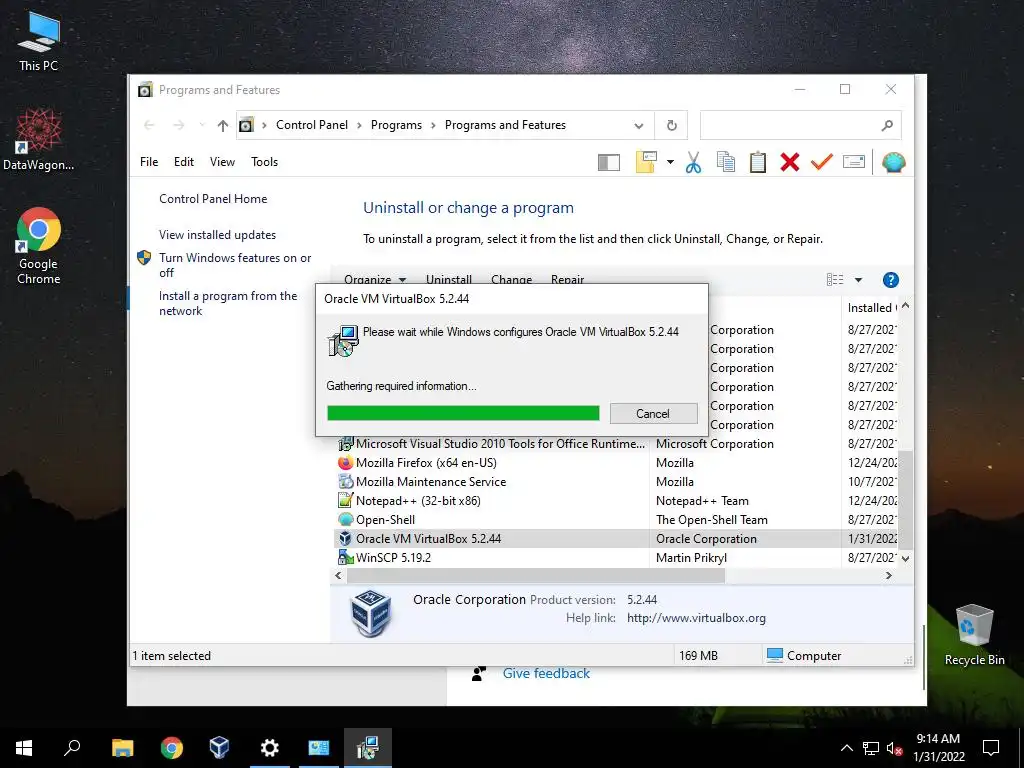
Task: Open the Organize dropdown
Action: [375, 280]
